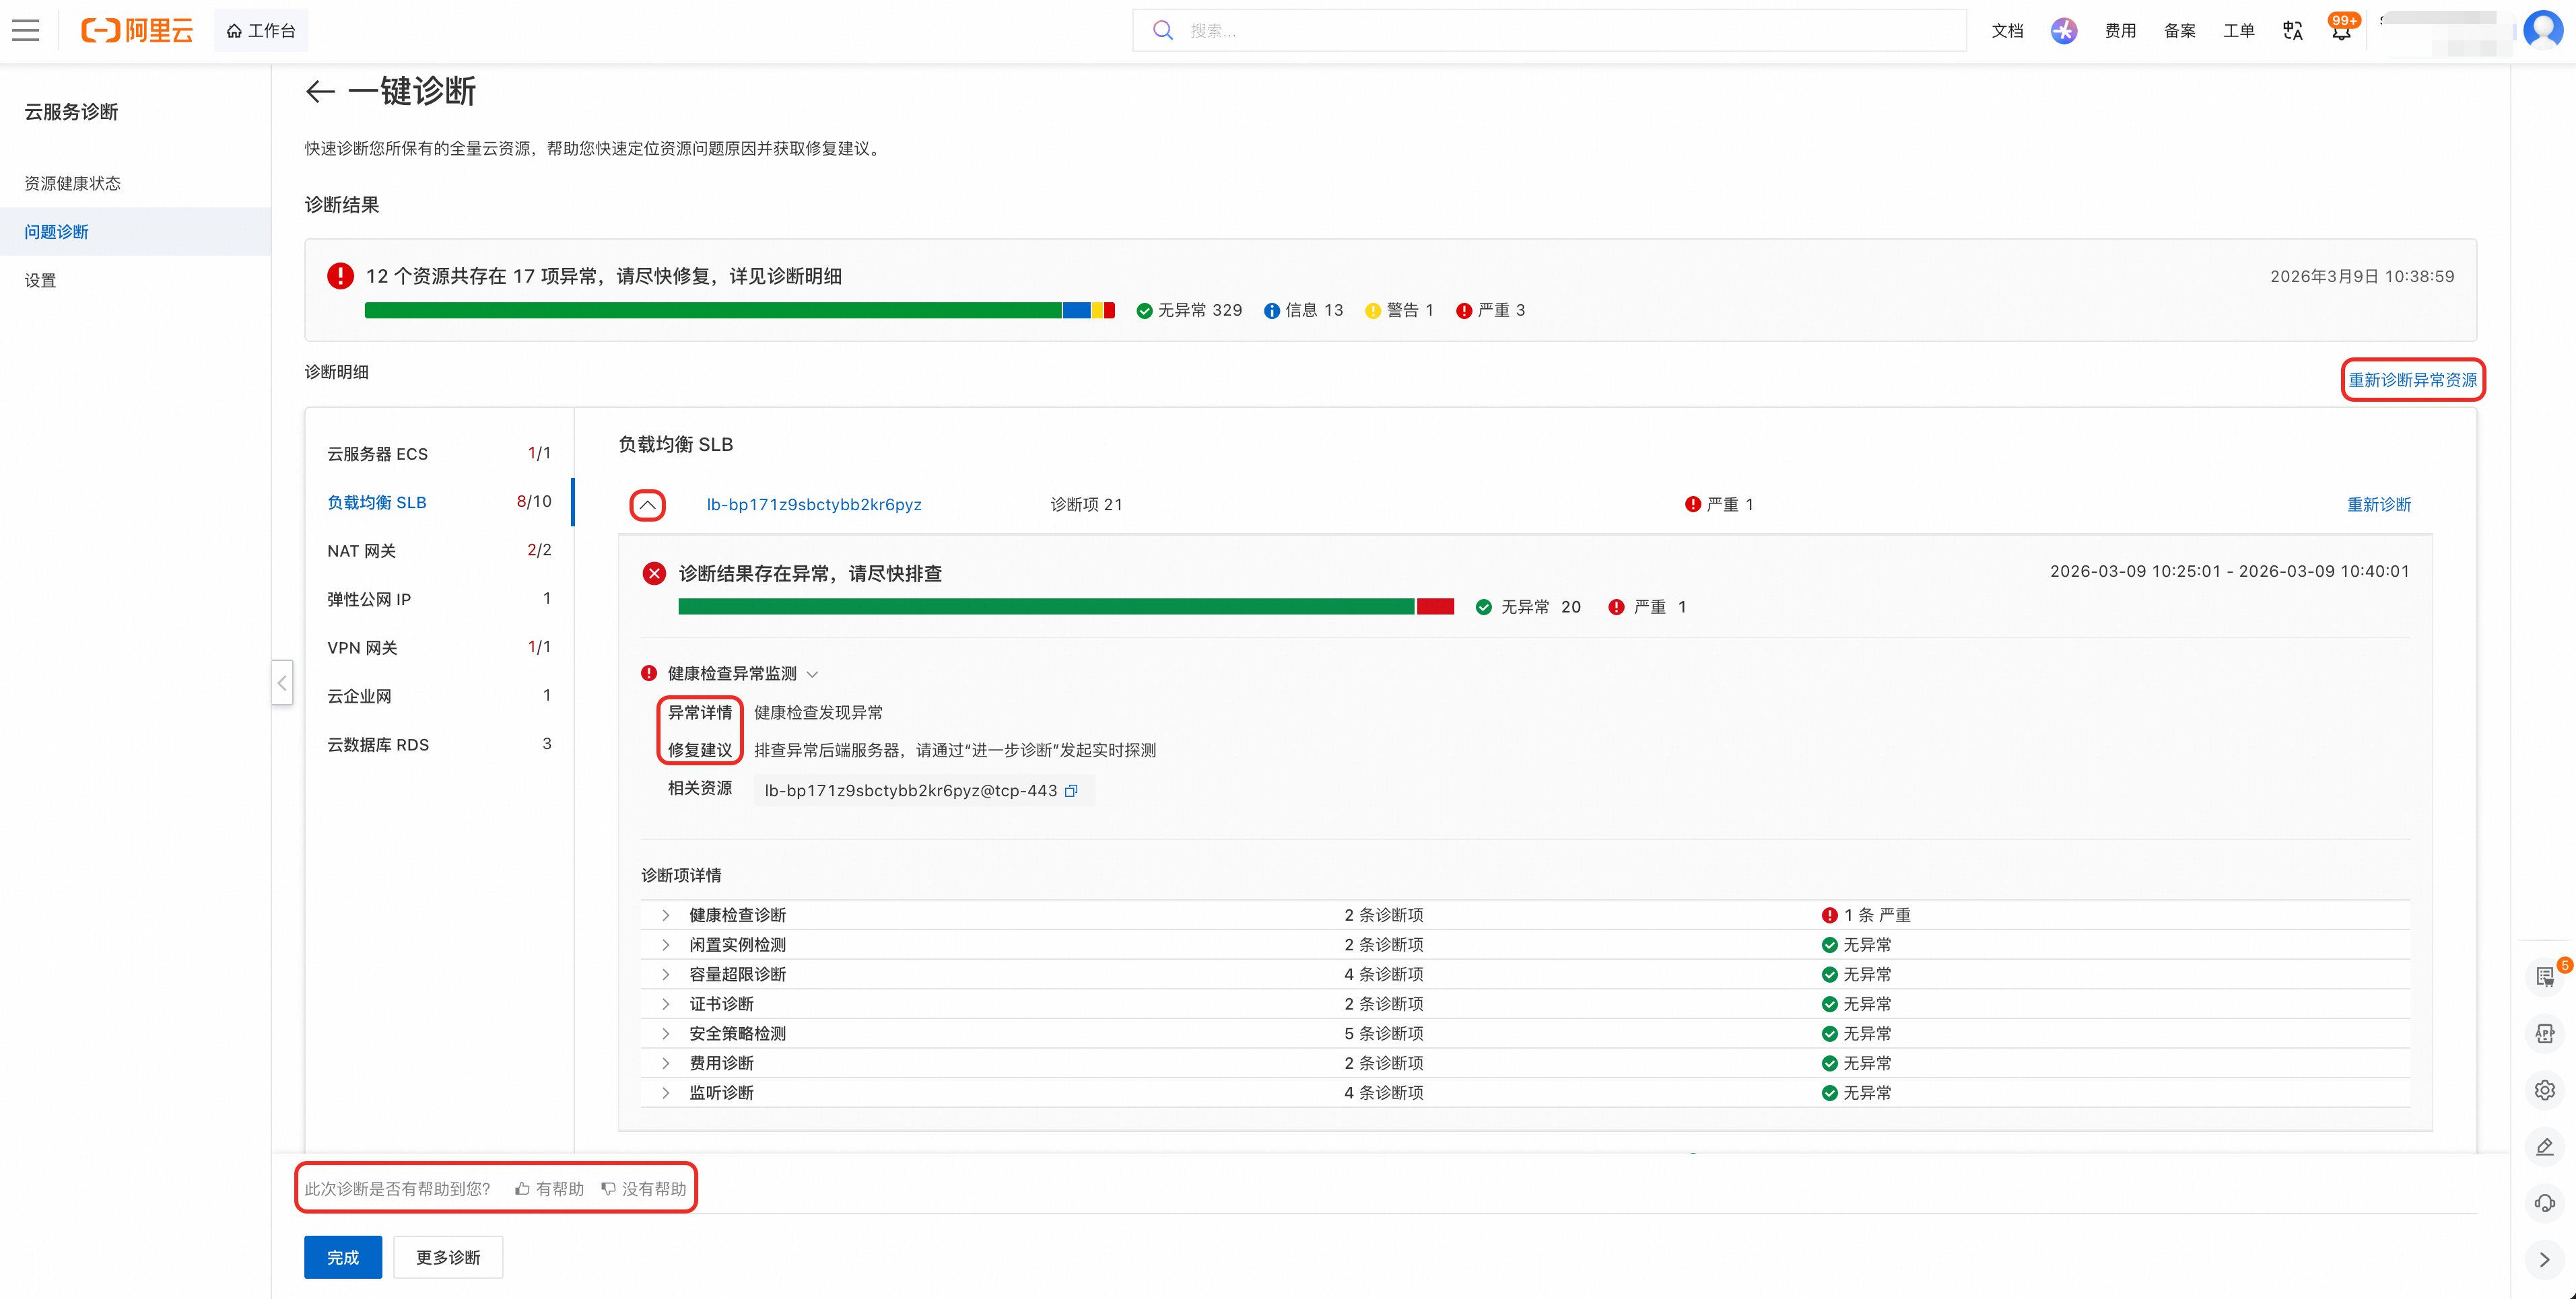Open the AI assistant icon in the header
2576x1299 pixels.
2064,31
